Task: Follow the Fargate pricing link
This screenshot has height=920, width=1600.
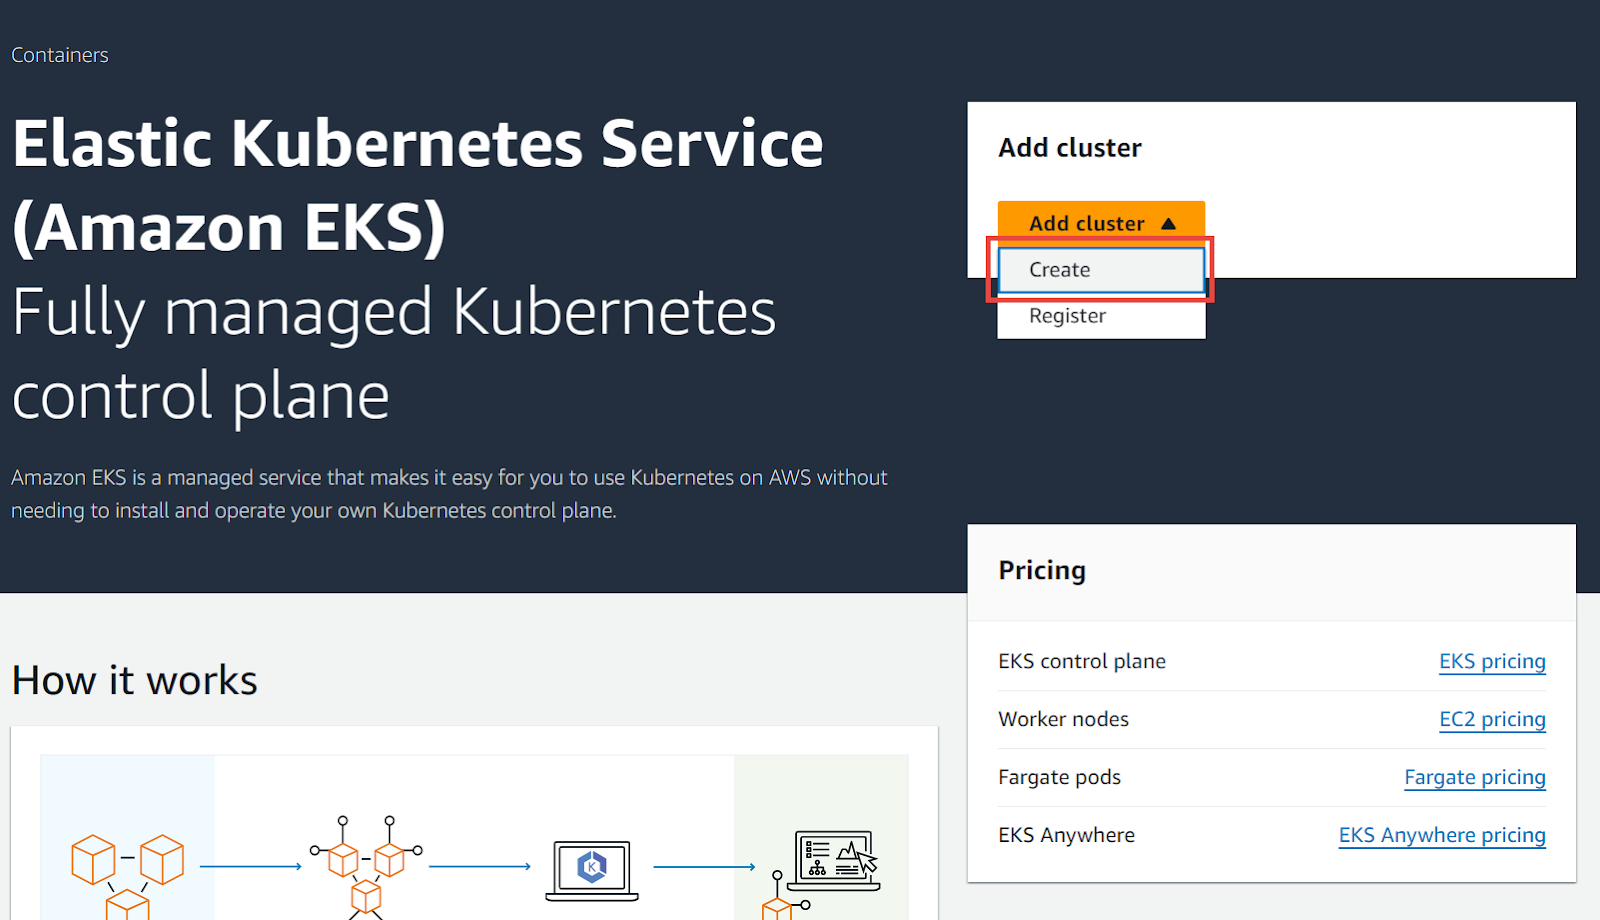Action: pos(1475,777)
